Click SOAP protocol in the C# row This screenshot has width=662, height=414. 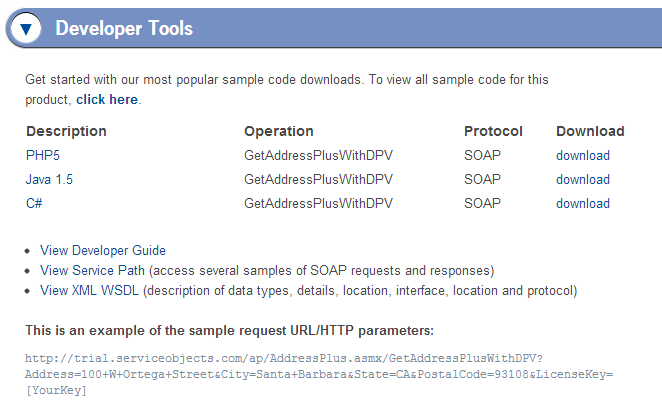point(482,203)
